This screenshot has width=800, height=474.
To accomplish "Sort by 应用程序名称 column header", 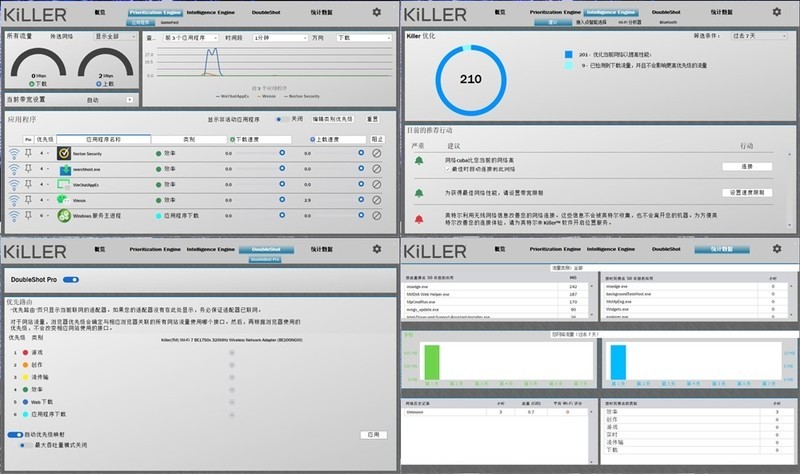I will (104, 139).
